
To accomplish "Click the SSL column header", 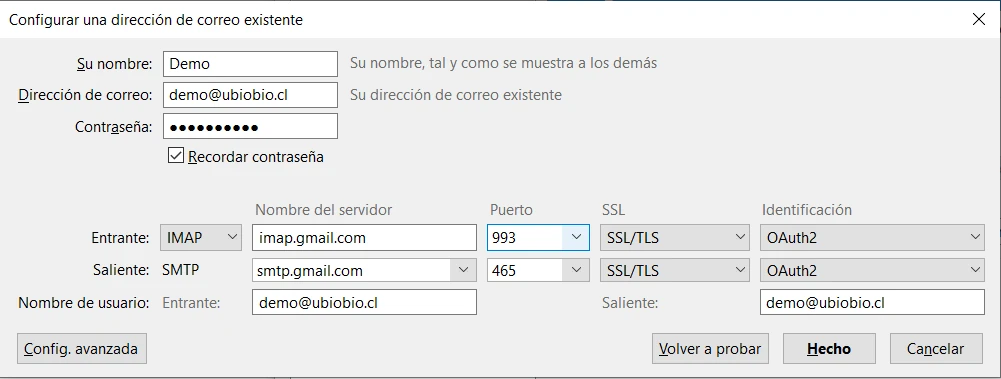I will point(614,210).
